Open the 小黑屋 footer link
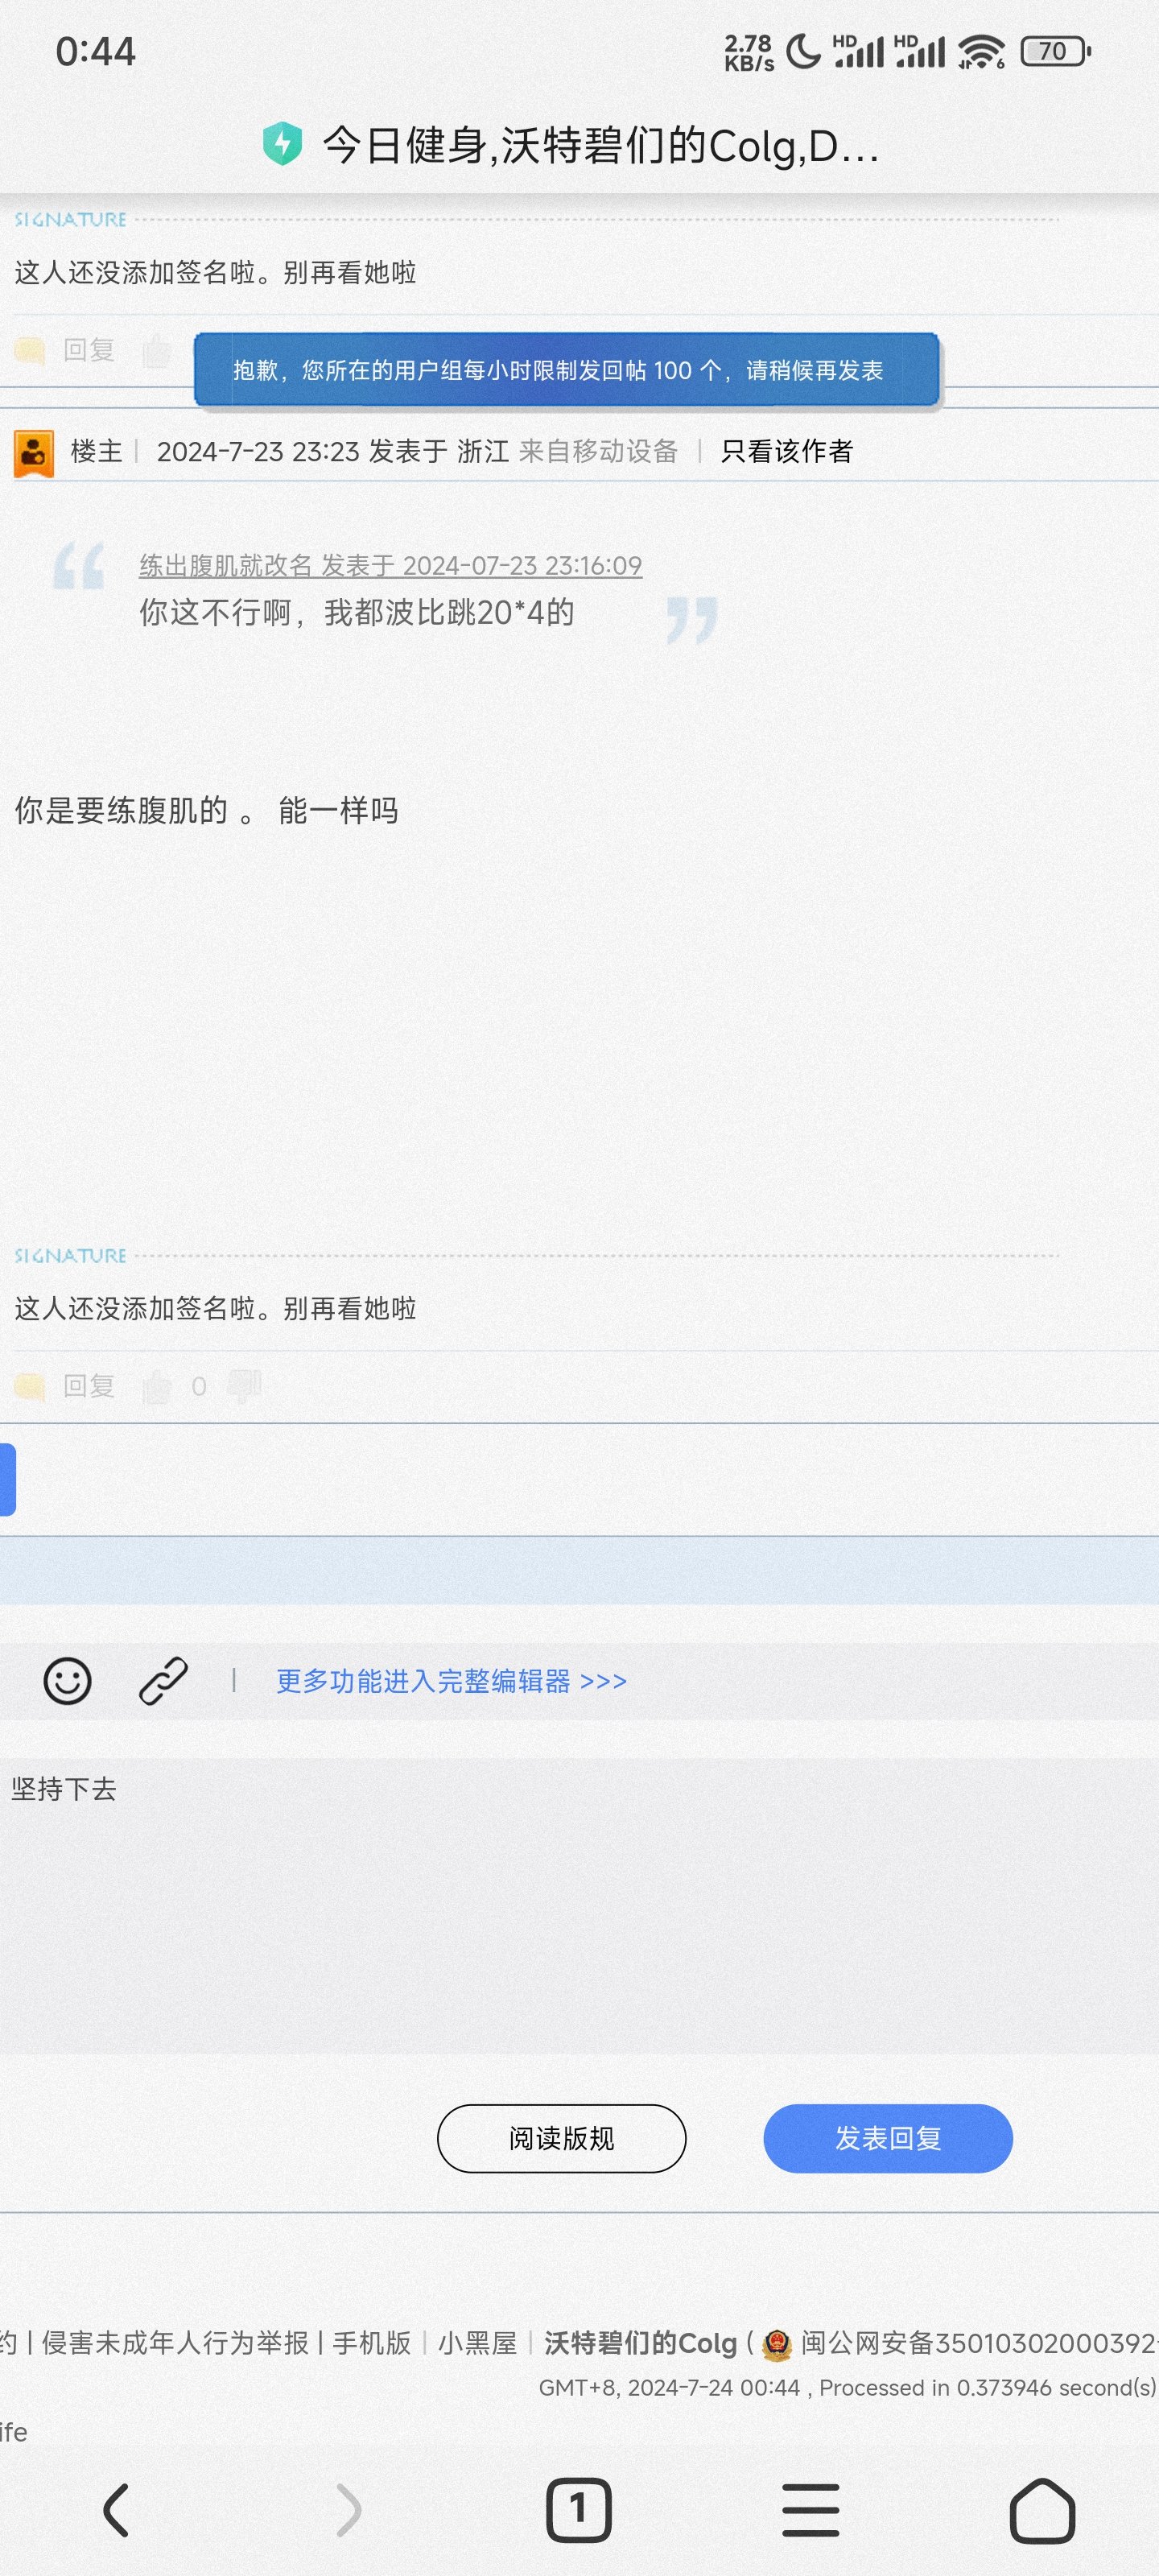 477,2343
